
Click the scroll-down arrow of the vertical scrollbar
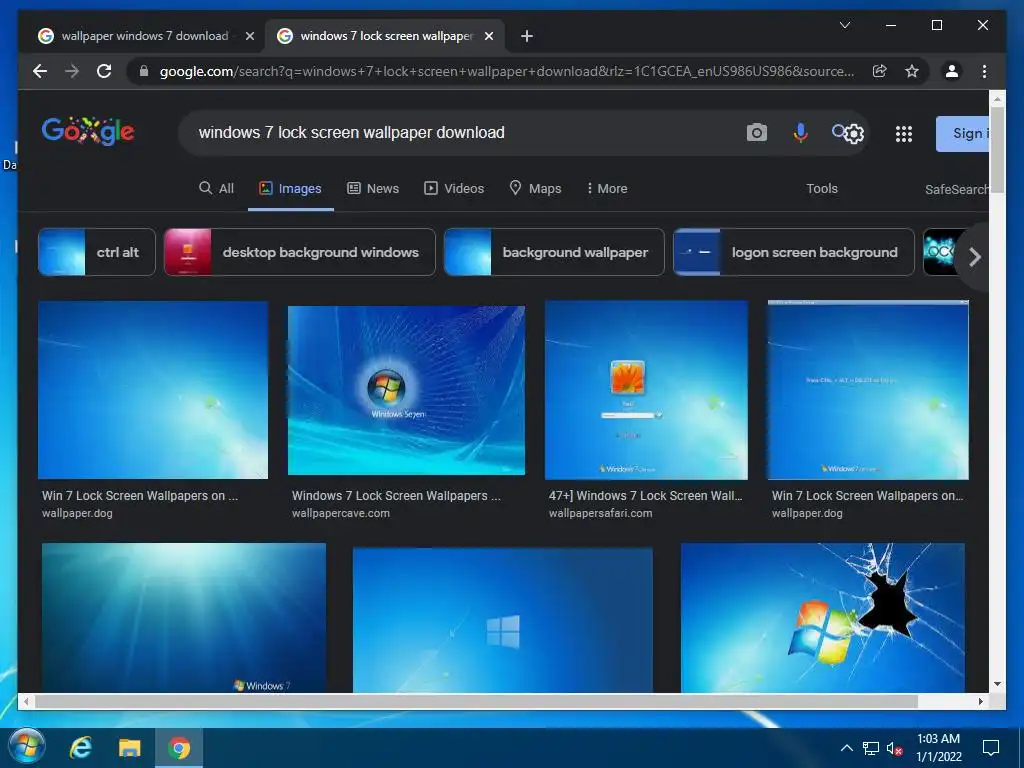(x=997, y=684)
